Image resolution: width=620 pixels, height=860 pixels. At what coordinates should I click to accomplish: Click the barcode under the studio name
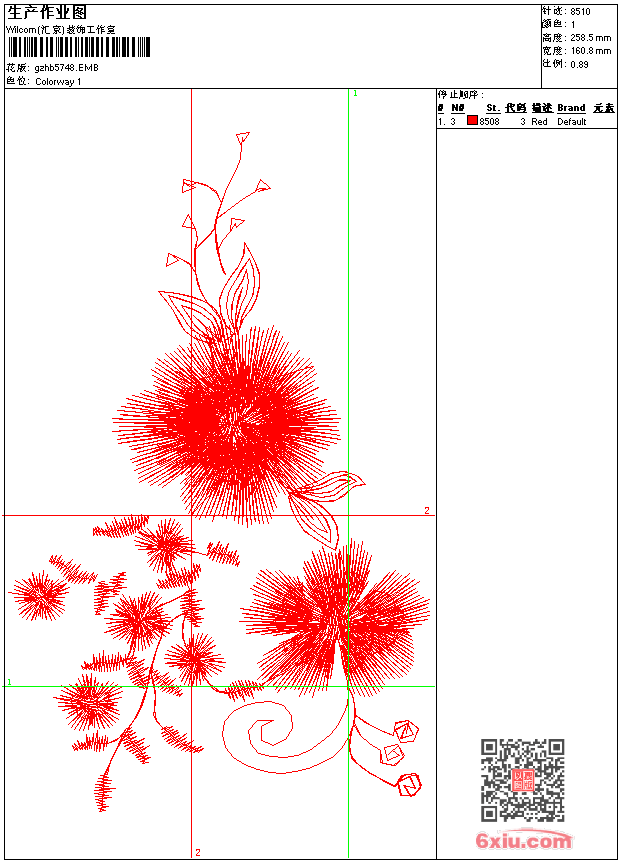tap(79, 47)
